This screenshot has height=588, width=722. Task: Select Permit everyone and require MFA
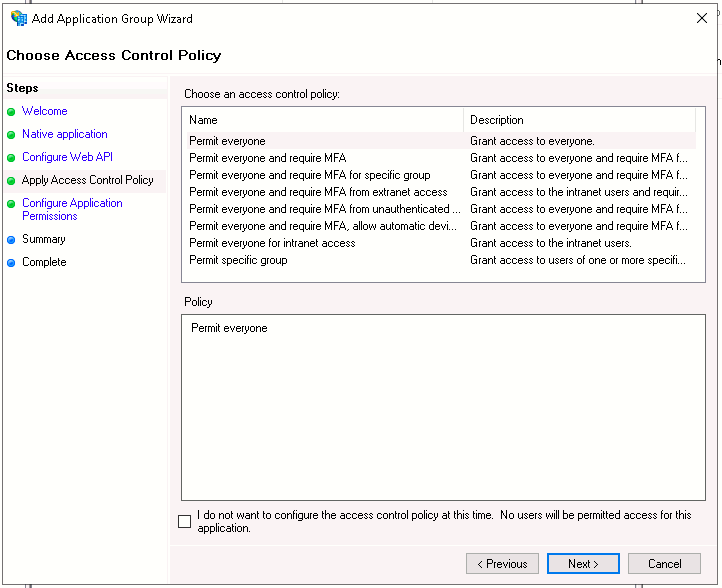267,158
